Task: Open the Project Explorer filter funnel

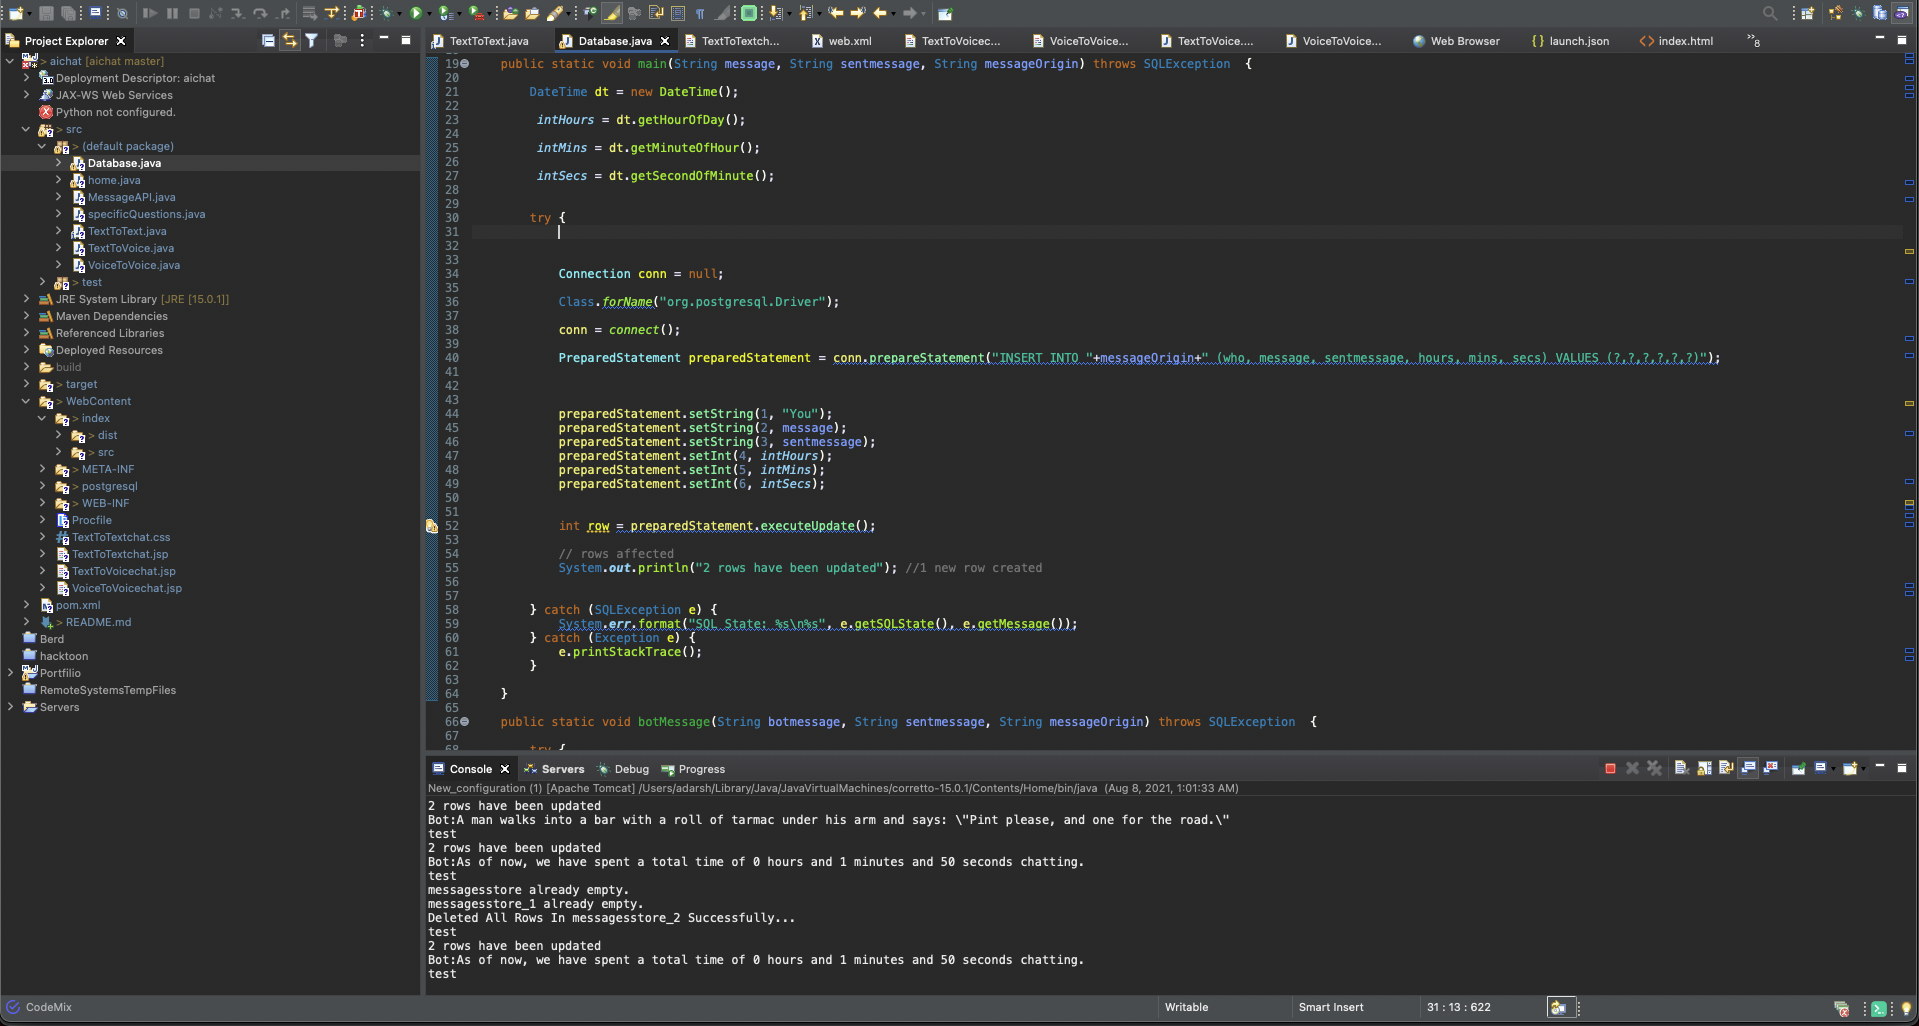Action: tap(312, 40)
